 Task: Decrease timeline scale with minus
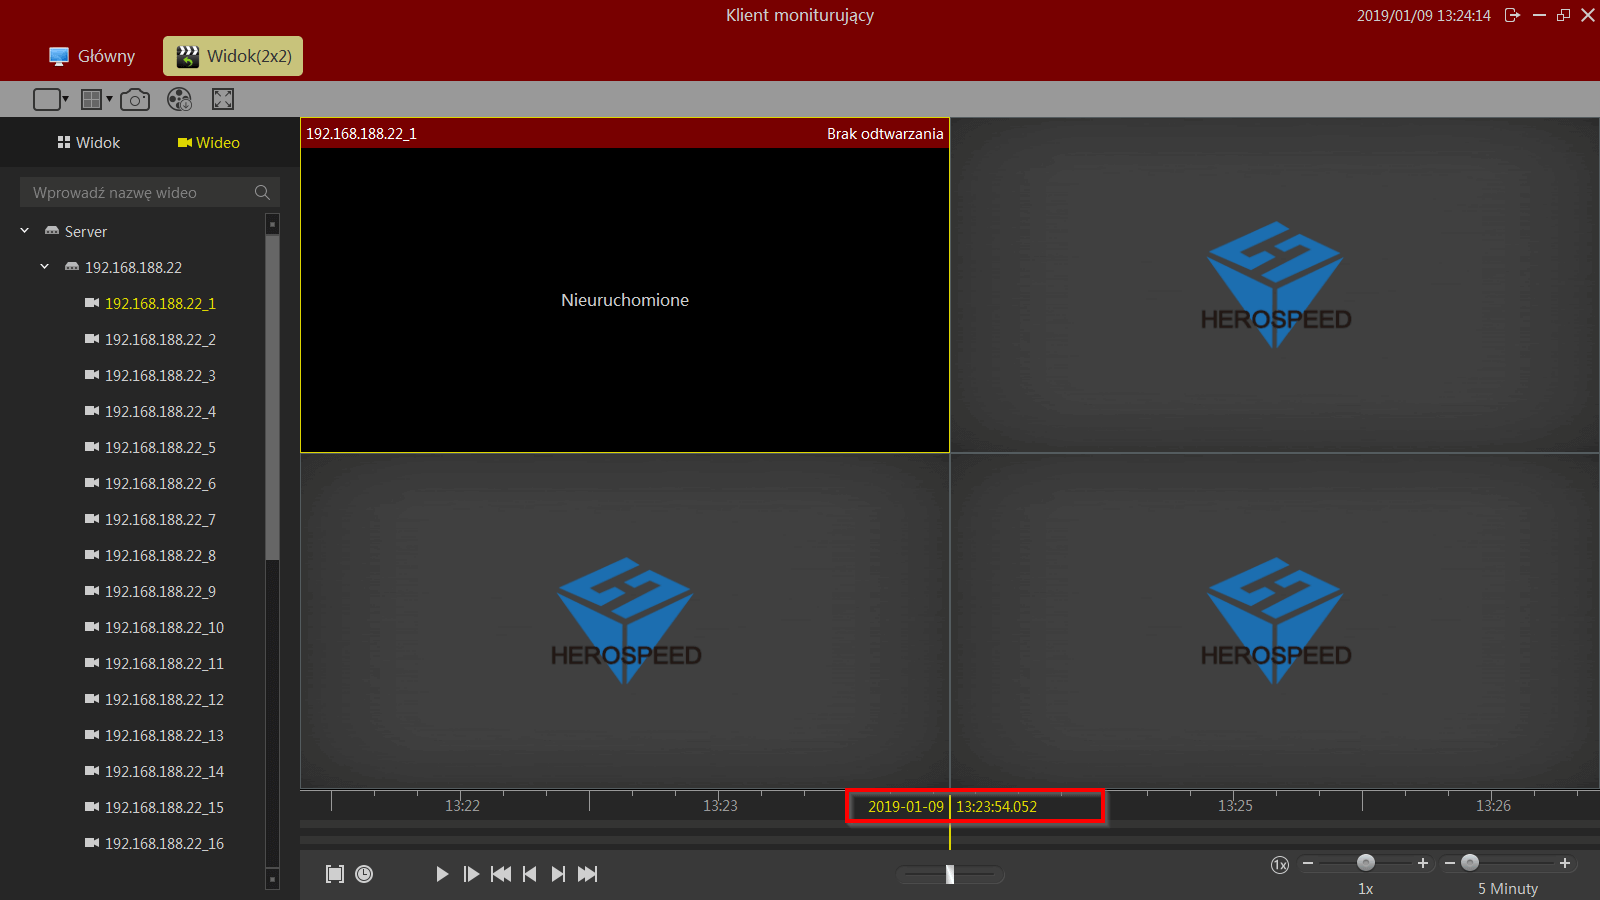pos(1450,863)
